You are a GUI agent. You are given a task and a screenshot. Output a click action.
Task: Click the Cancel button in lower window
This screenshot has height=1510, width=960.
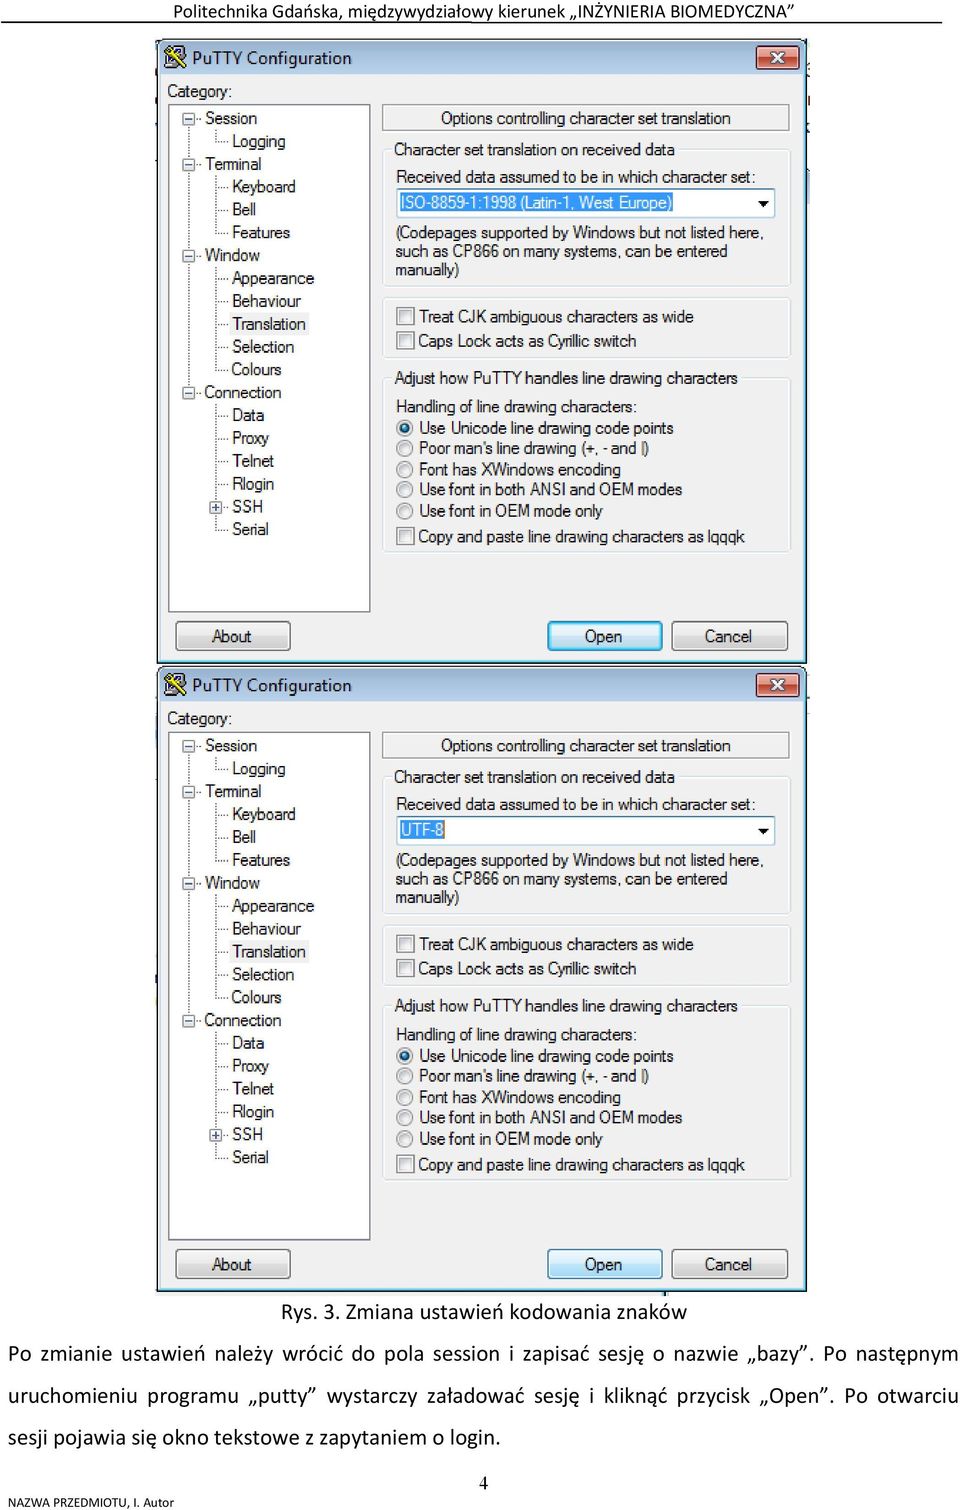click(x=729, y=1264)
